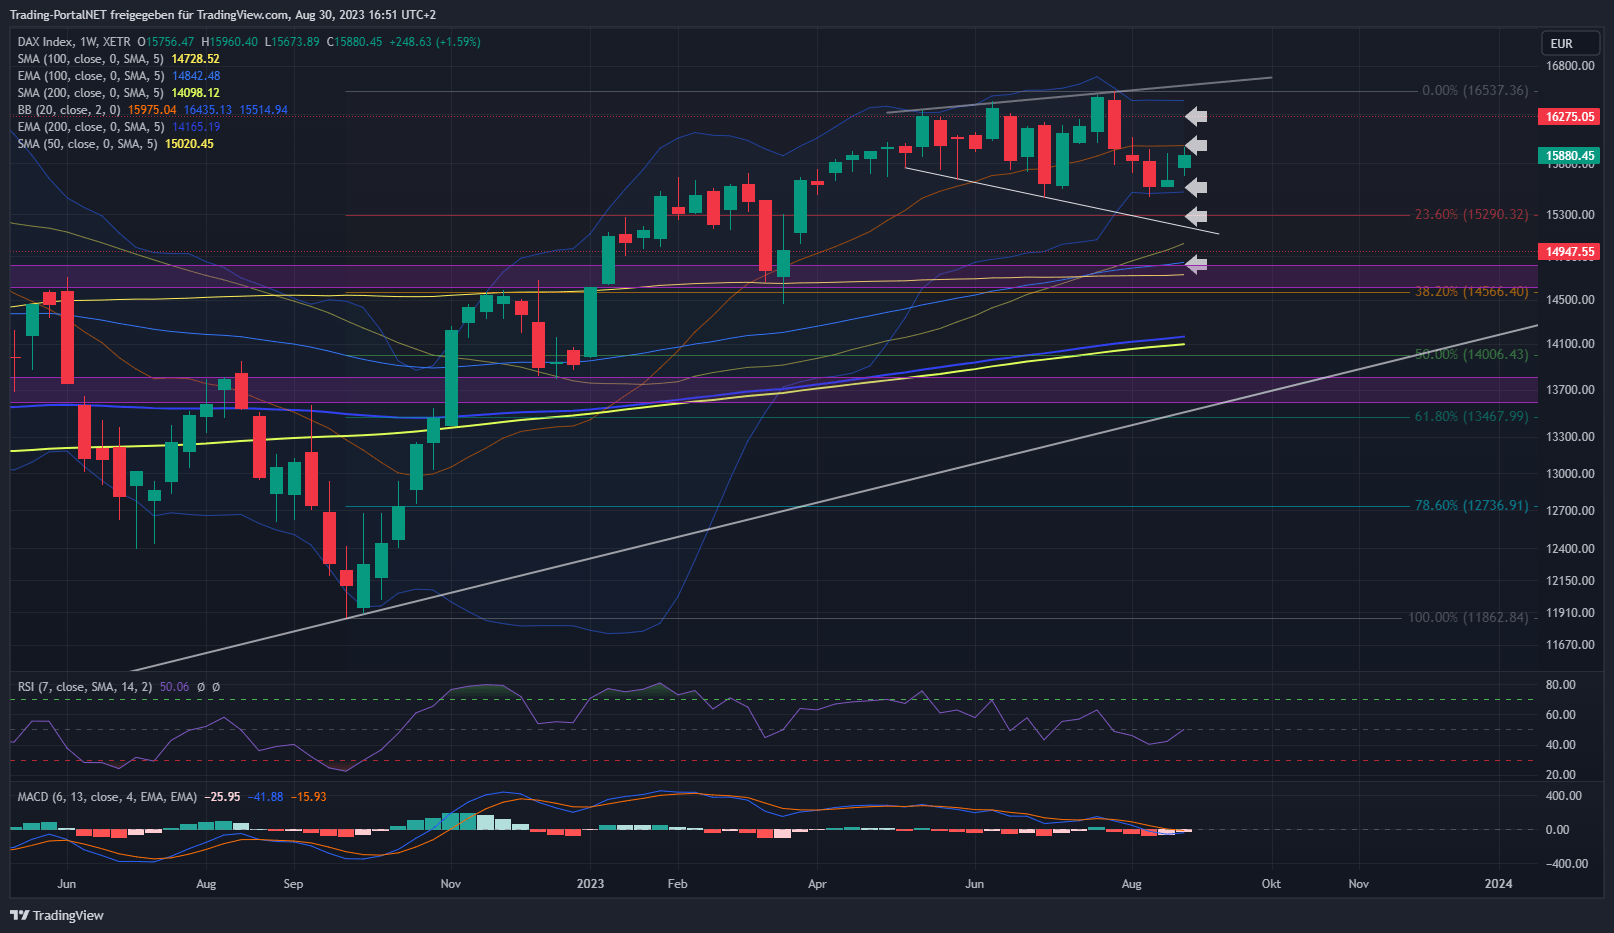1614x933 pixels.
Task: Click the red 16275.05 price label
Action: [x=1569, y=117]
